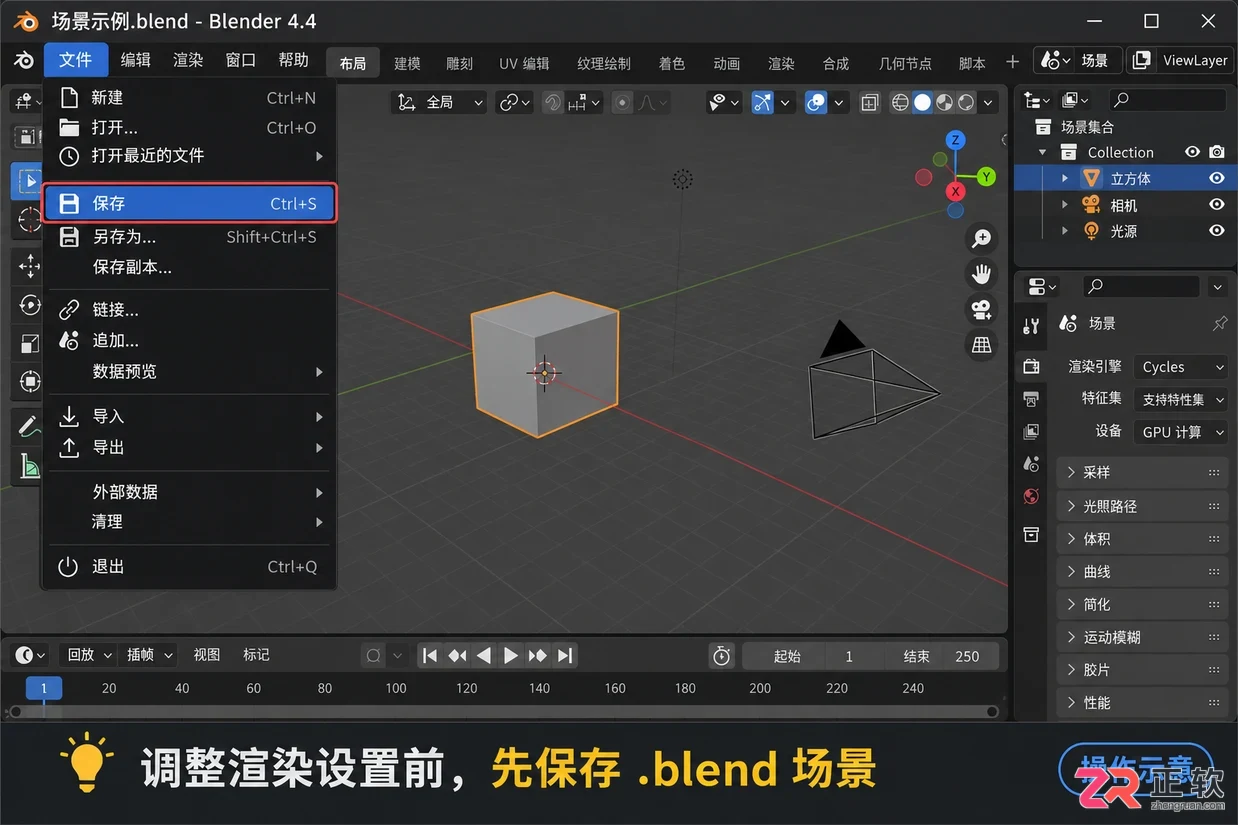The width and height of the screenshot is (1238, 825).
Task: Toggle visibility eye for 相机
Action: (1217, 205)
